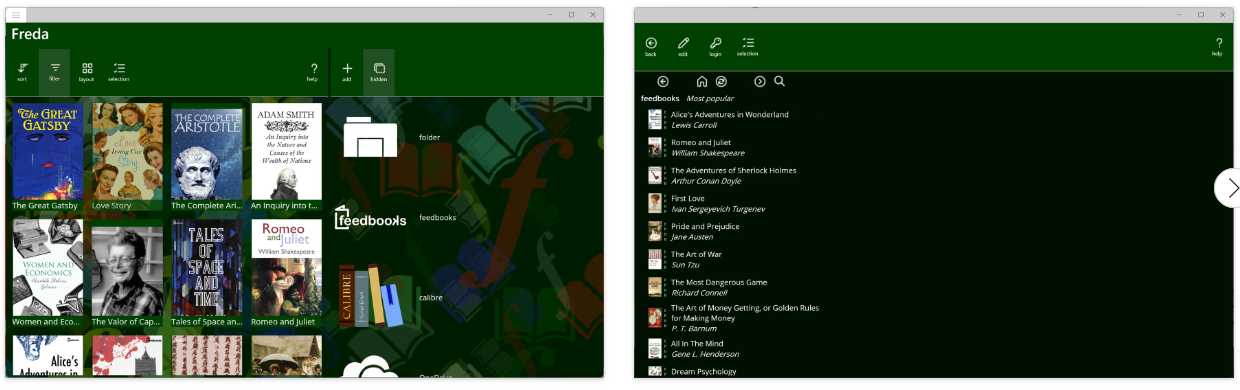The width and height of the screenshot is (1240, 390).
Task: Click author name Sun Tzu
Action: pos(686,265)
